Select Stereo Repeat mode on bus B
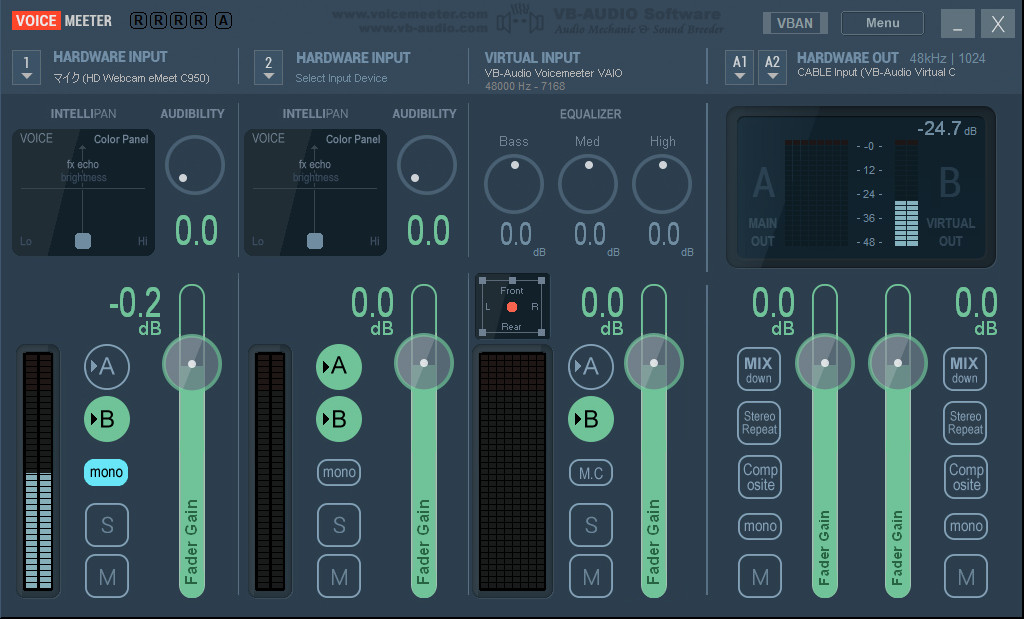This screenshot has height=619, width=1024. (965, 423)
